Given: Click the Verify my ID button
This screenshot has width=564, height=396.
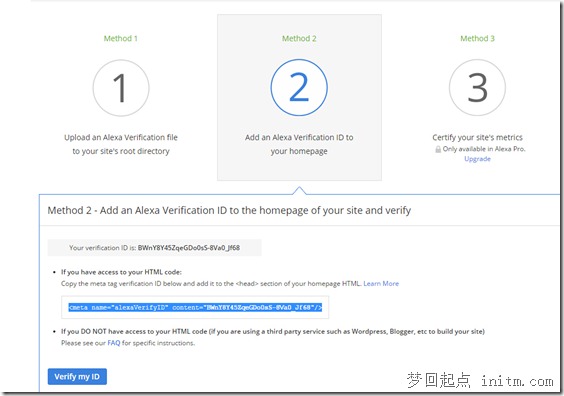Looking at the screenshot, I should coord(77,377).
